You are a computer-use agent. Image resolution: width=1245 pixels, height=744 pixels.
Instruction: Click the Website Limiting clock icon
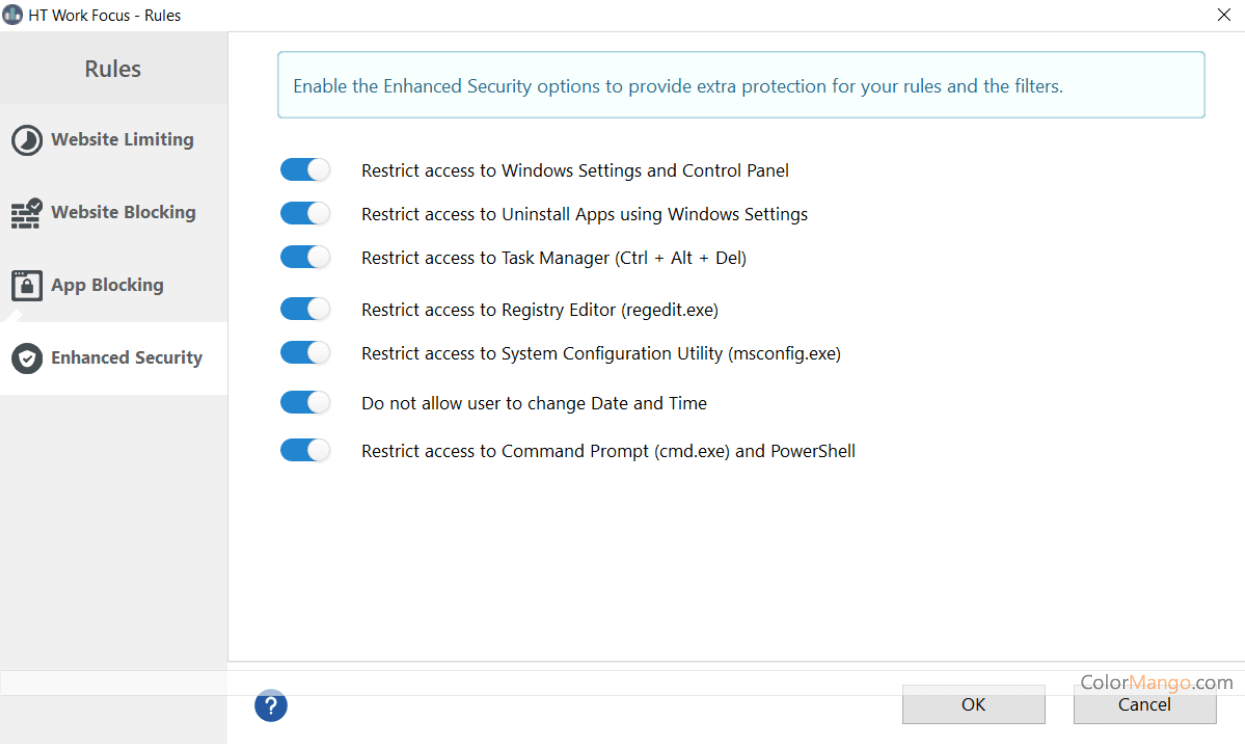click(27, 140)
